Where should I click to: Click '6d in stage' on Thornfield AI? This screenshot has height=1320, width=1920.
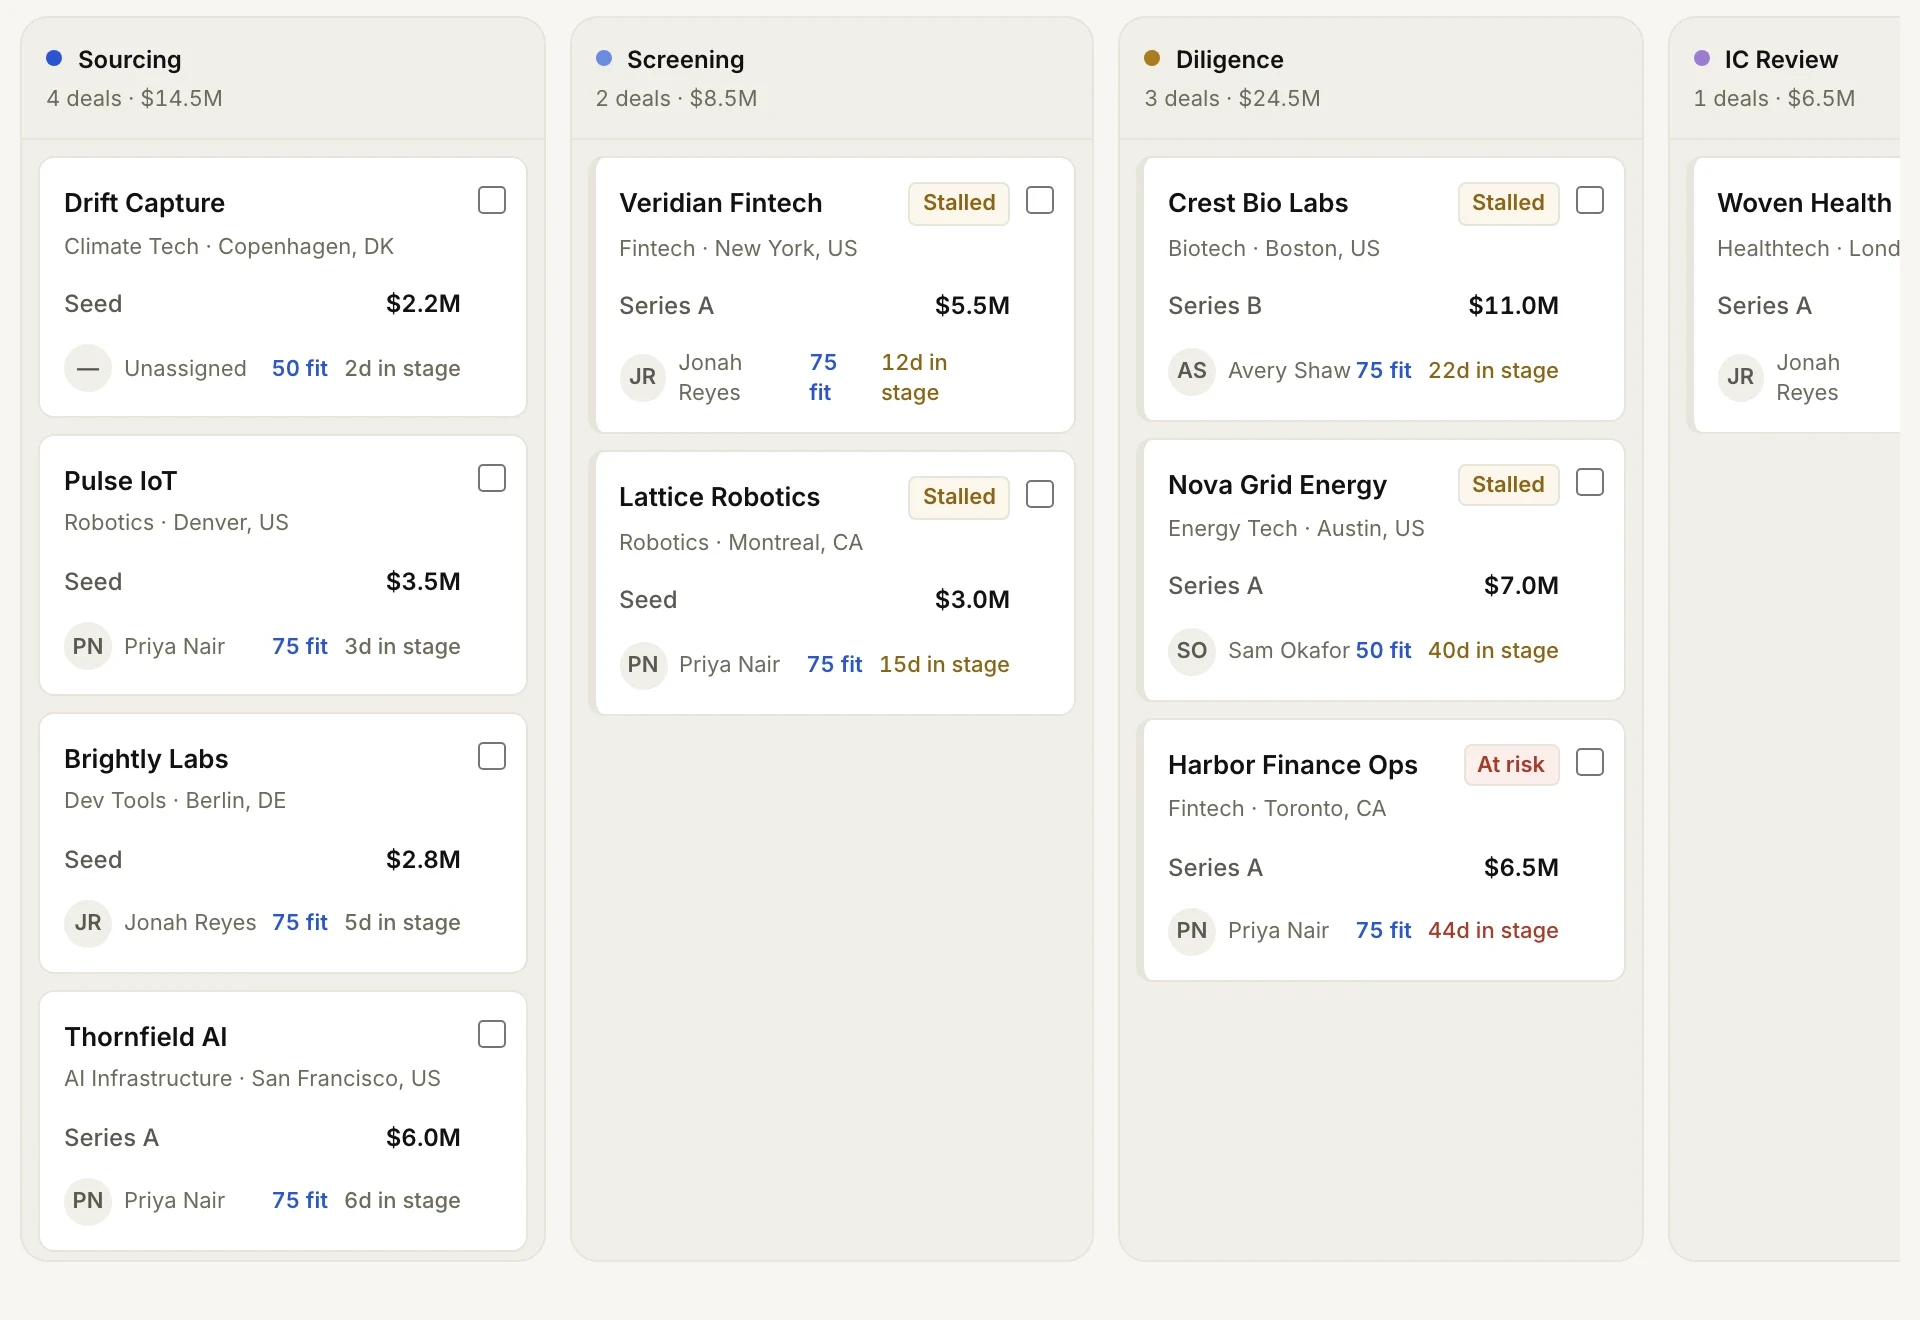pyautogui.click(x=402, y=1200)
